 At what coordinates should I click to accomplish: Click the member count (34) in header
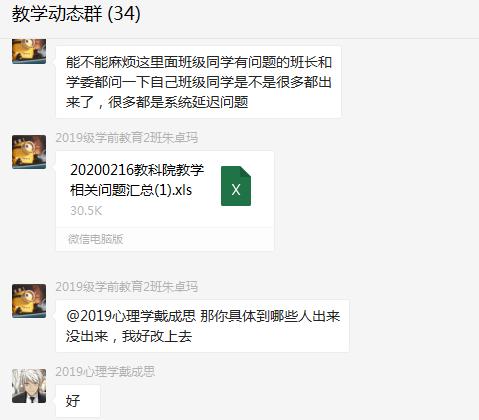tap(124, 14)
